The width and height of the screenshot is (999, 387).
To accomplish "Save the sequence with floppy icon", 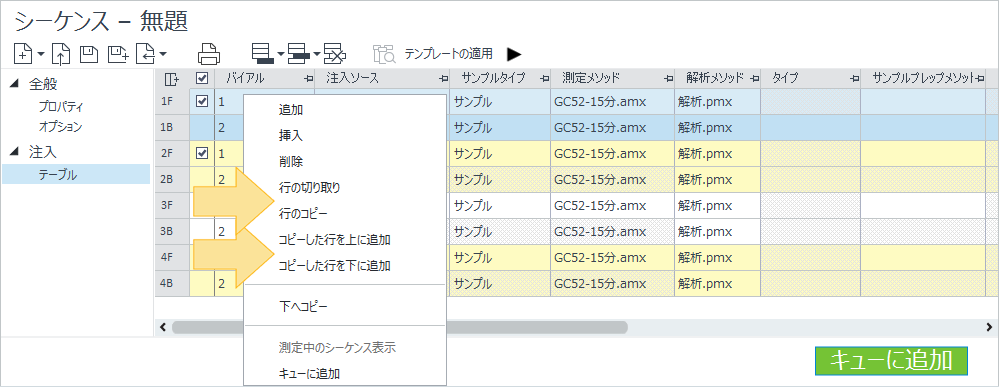I will click(89, 54).
